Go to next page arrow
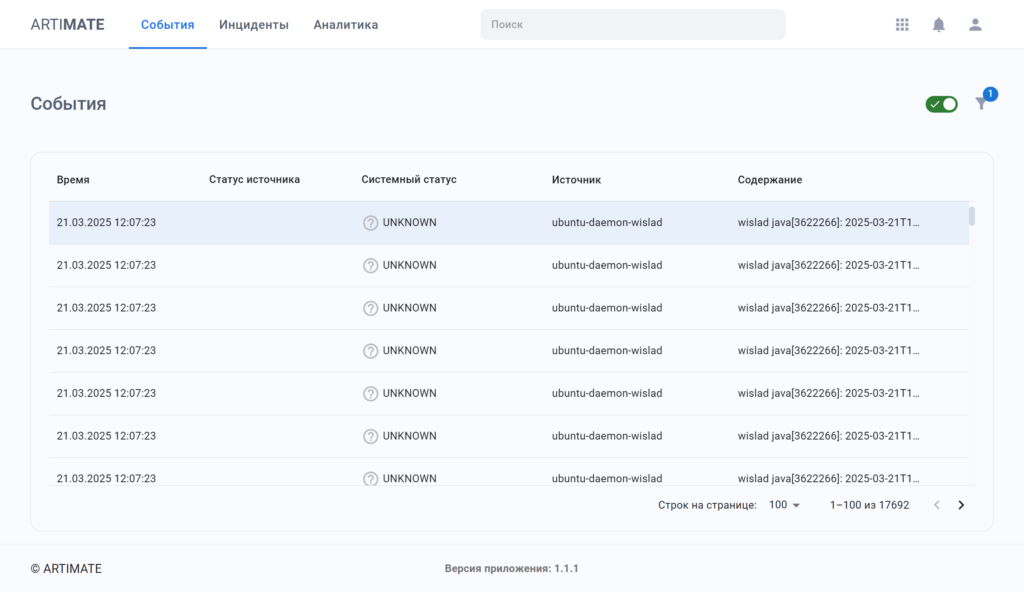Viewport: 1024px width, 592px height. coord(961,505)
